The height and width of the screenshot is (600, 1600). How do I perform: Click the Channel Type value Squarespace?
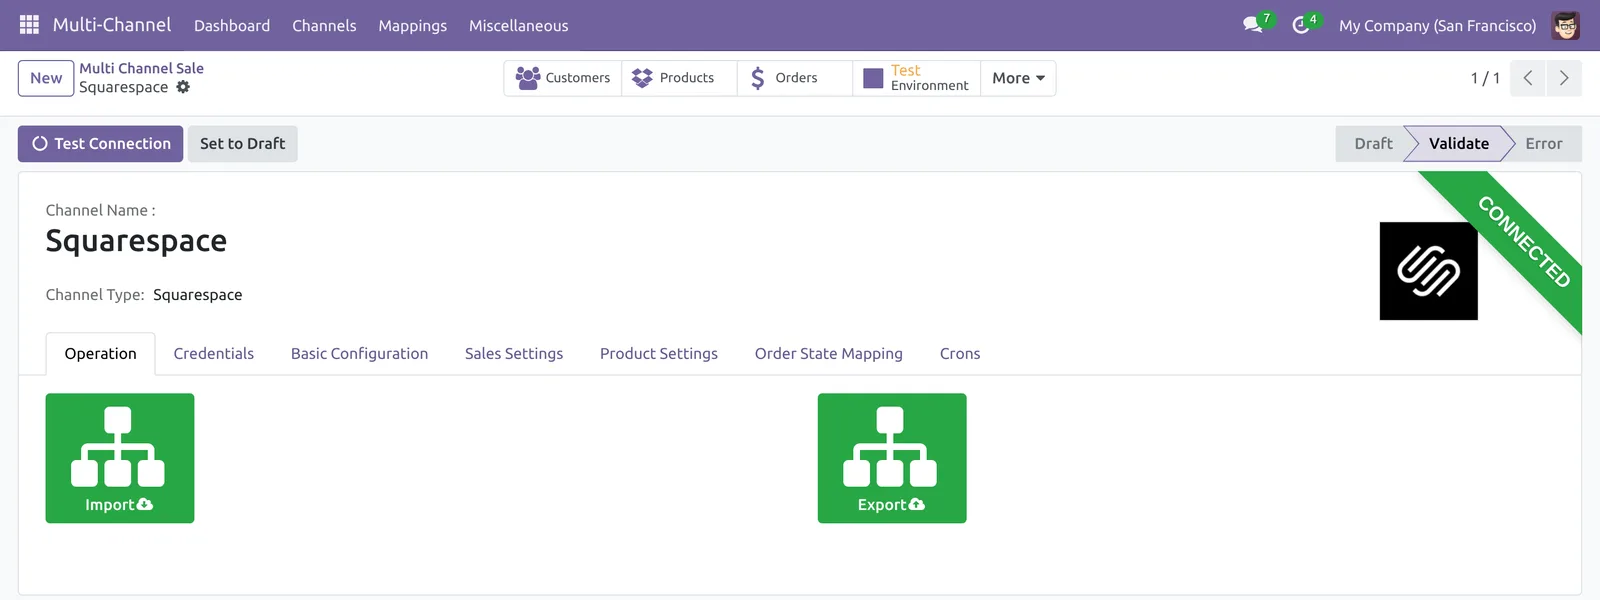[x=197, y=295]
